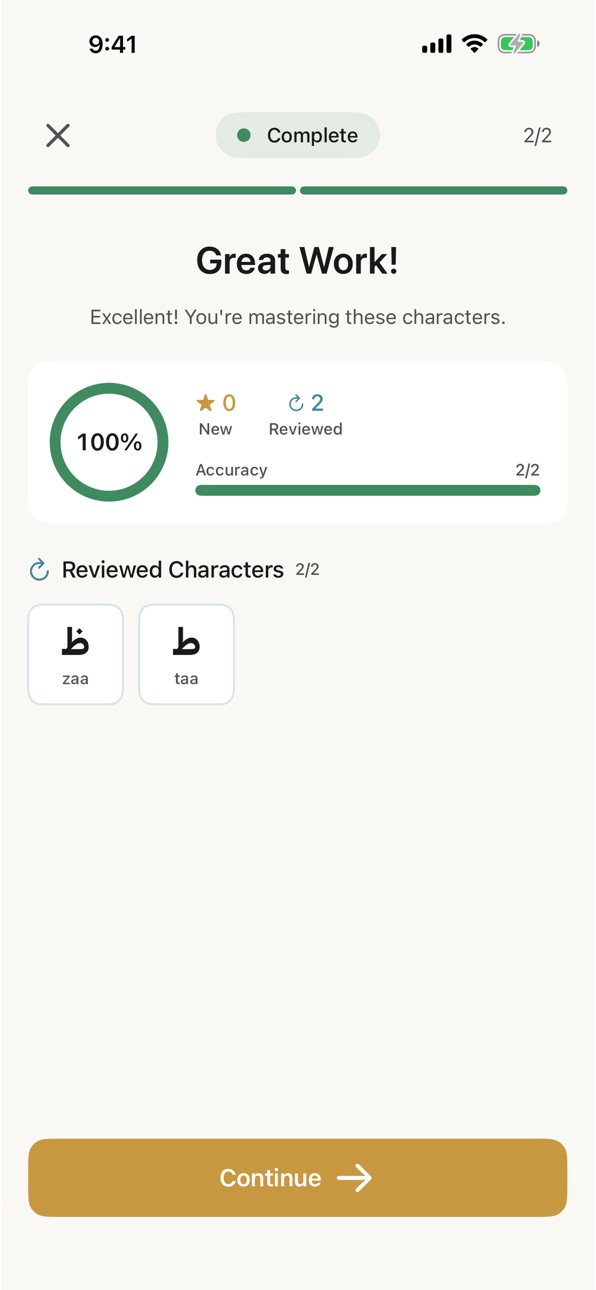Tap the Reviewed Characters heading
596x1290 pixels.
click(x=173, y=570)
